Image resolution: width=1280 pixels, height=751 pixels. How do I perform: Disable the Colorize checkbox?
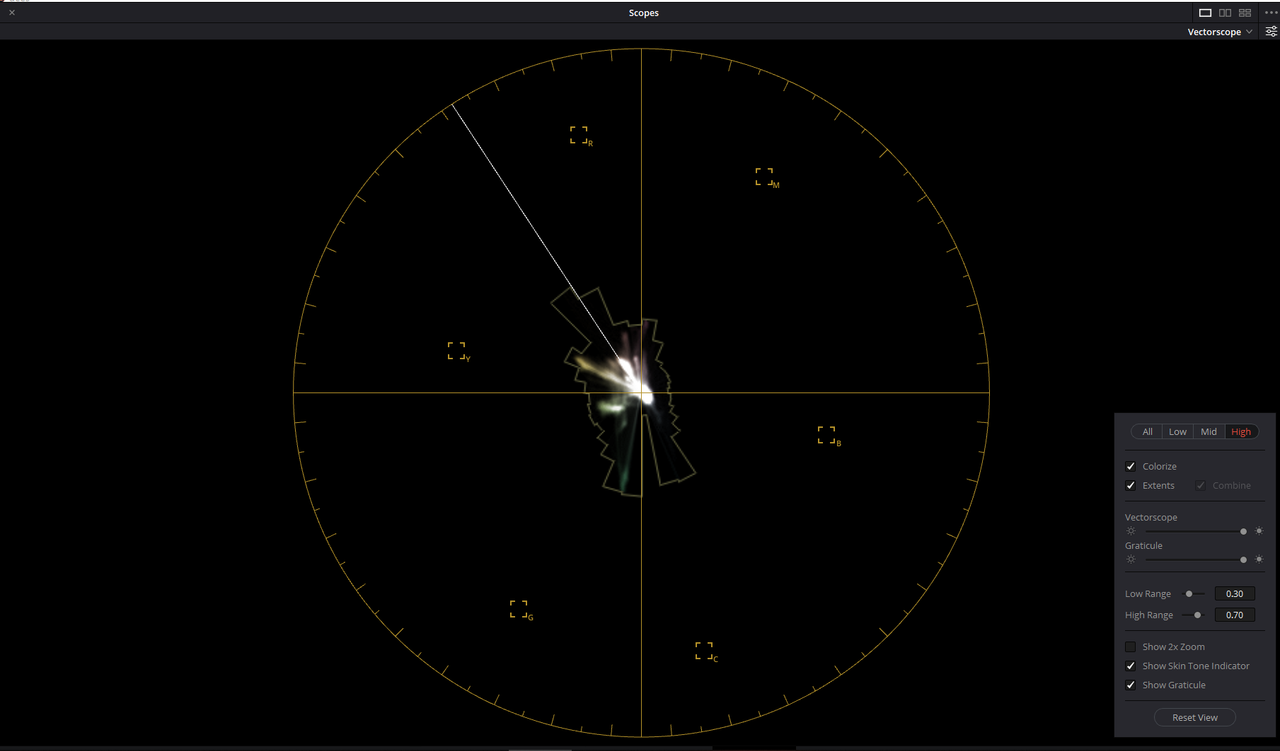(1131, 467)
